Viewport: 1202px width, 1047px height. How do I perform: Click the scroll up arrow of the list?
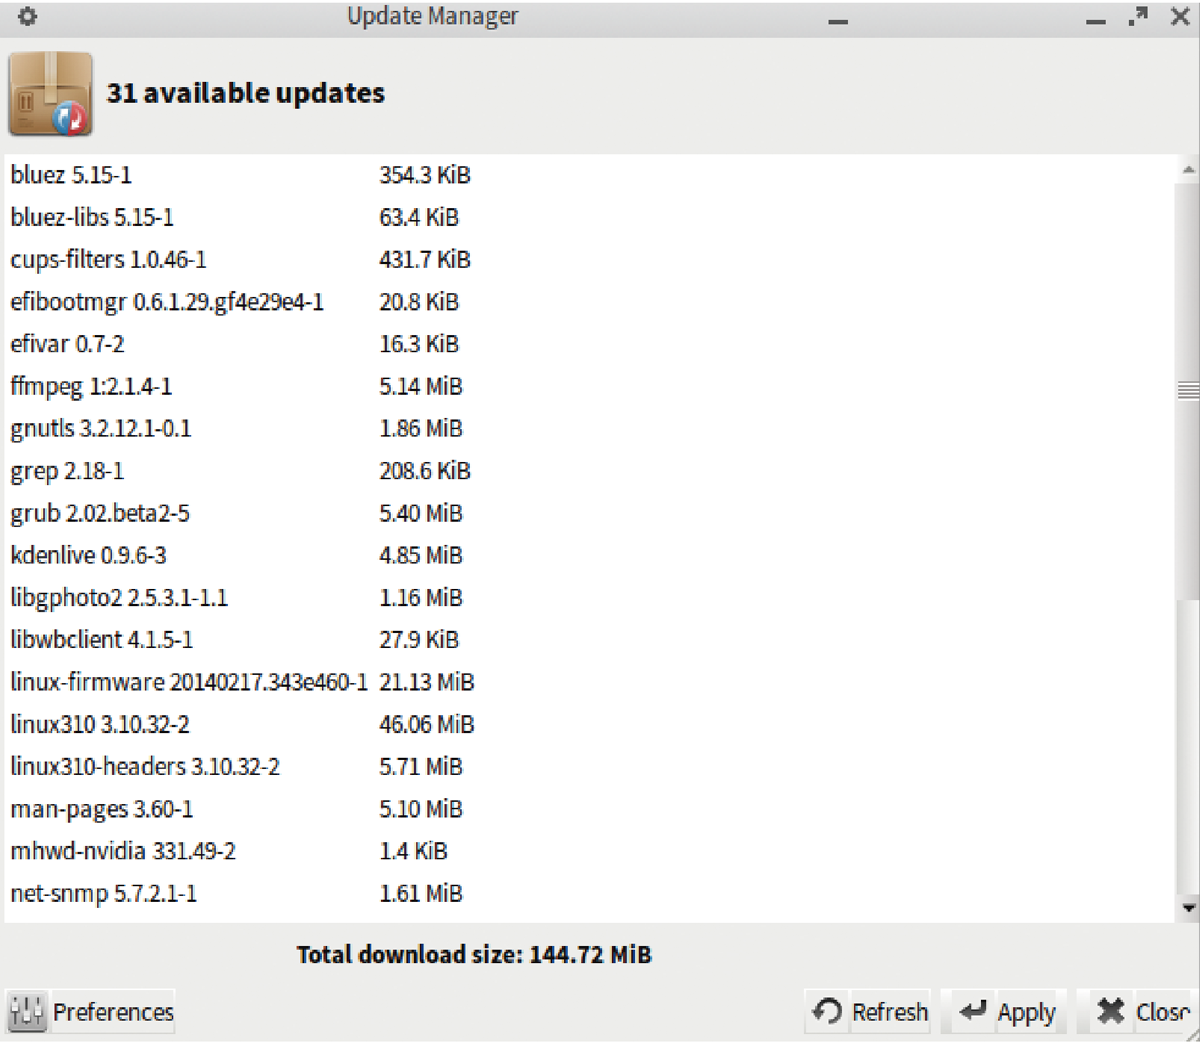(1189, 170)
